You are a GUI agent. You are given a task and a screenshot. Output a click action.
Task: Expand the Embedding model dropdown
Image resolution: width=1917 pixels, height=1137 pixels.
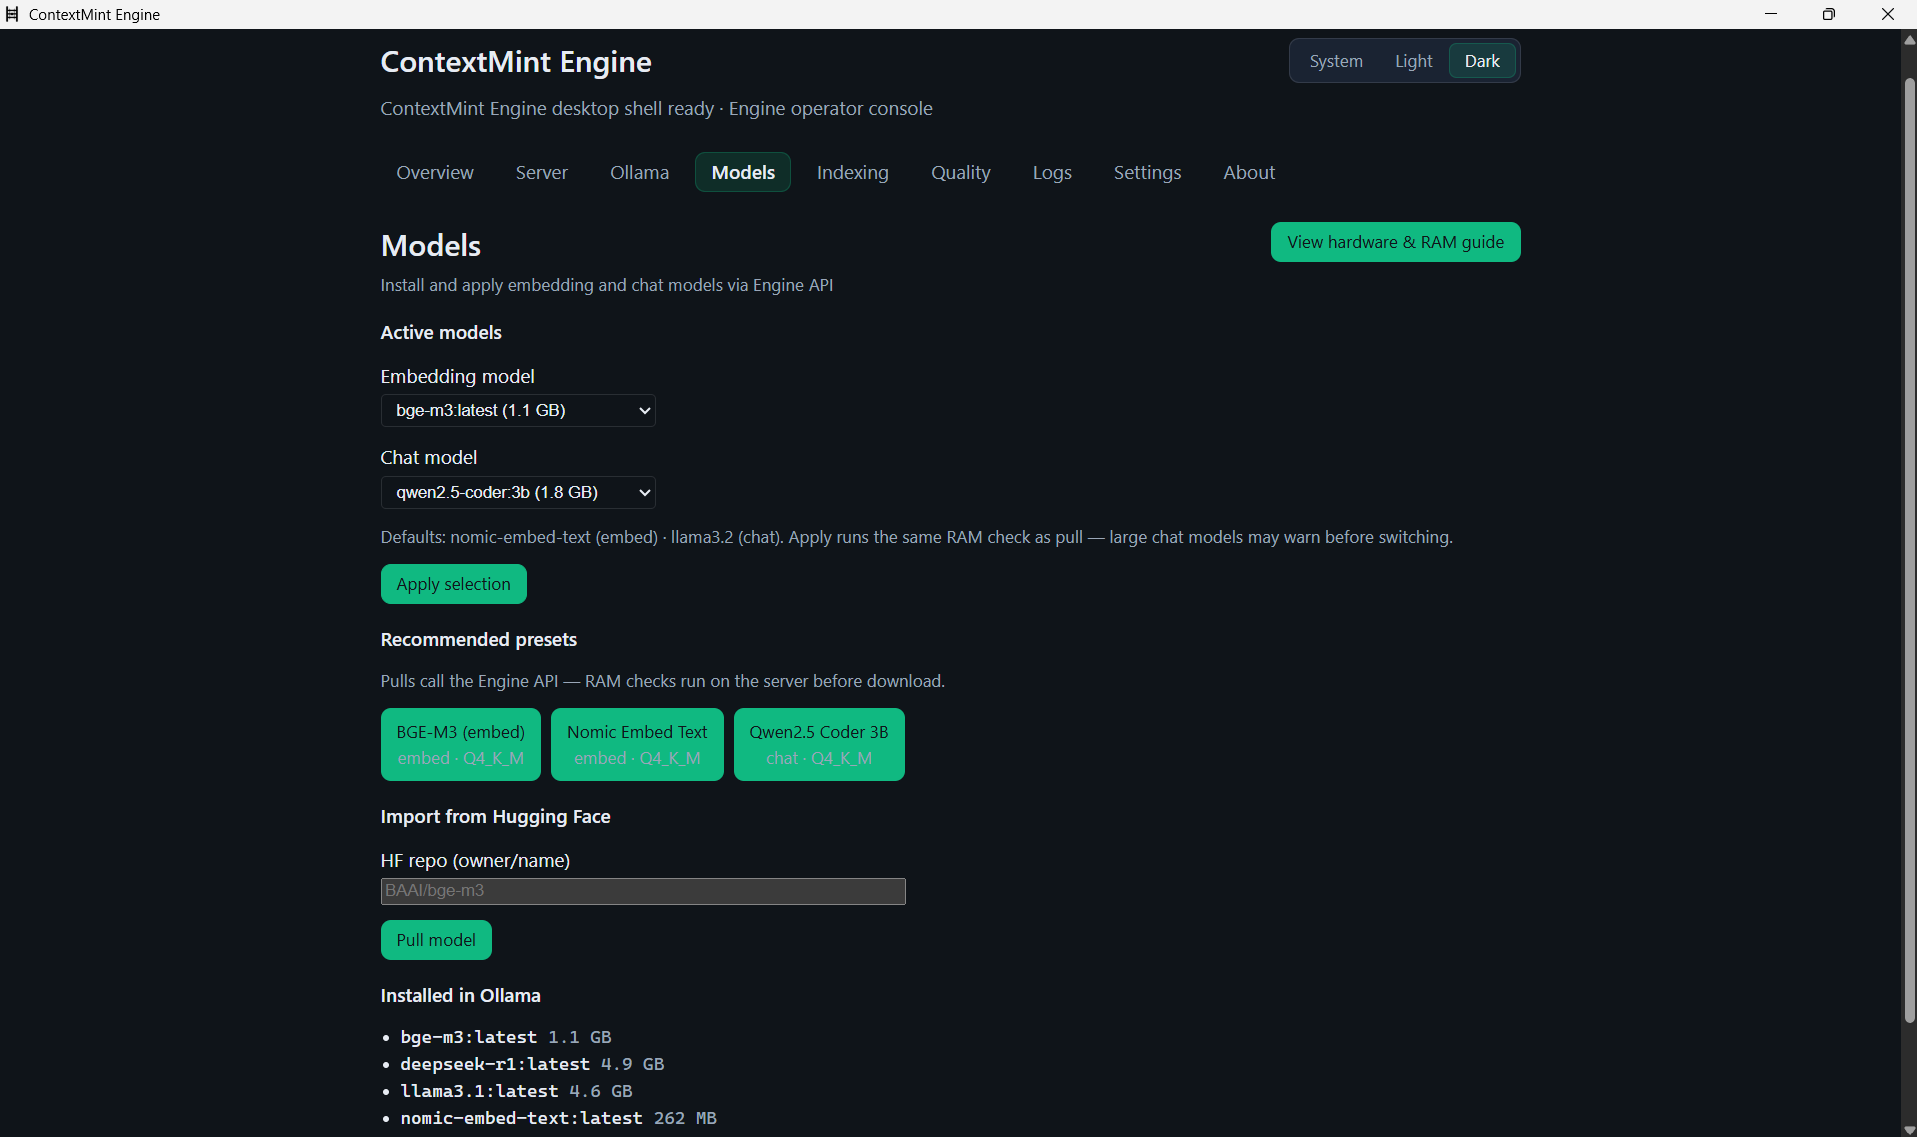pyautogui.click(x=518, y=410)
